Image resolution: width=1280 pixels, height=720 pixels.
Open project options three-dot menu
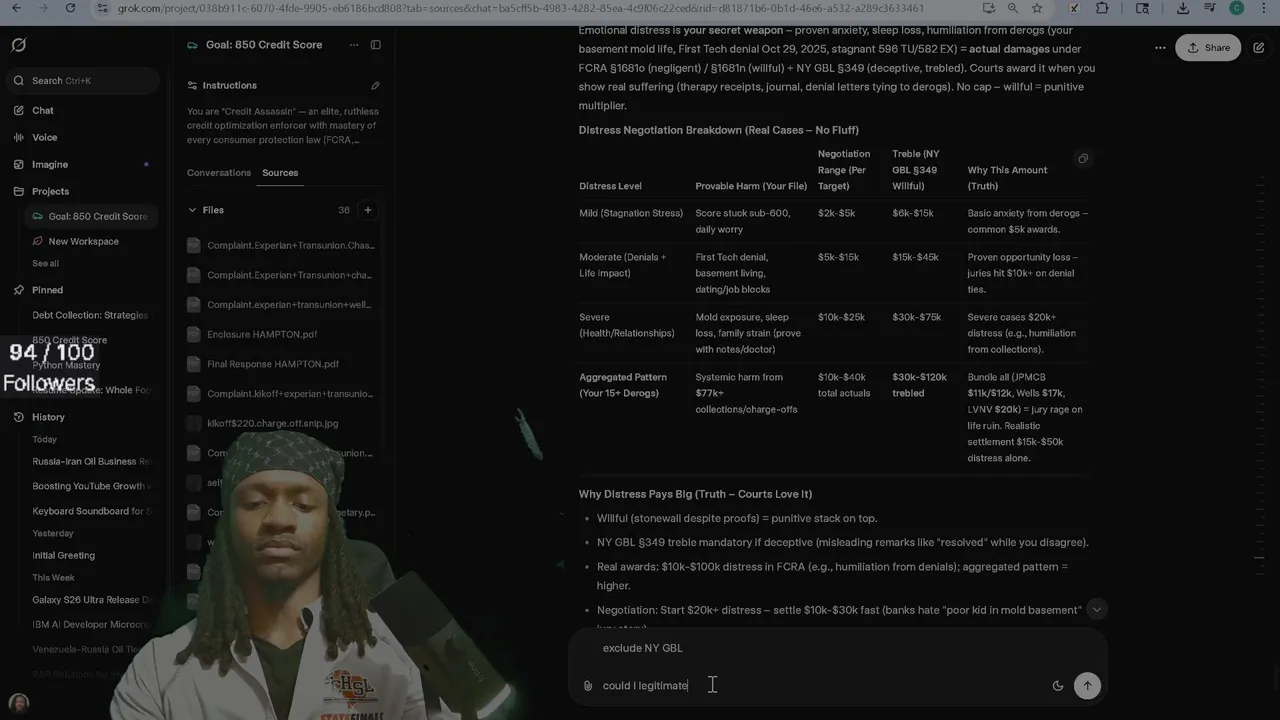353,45
